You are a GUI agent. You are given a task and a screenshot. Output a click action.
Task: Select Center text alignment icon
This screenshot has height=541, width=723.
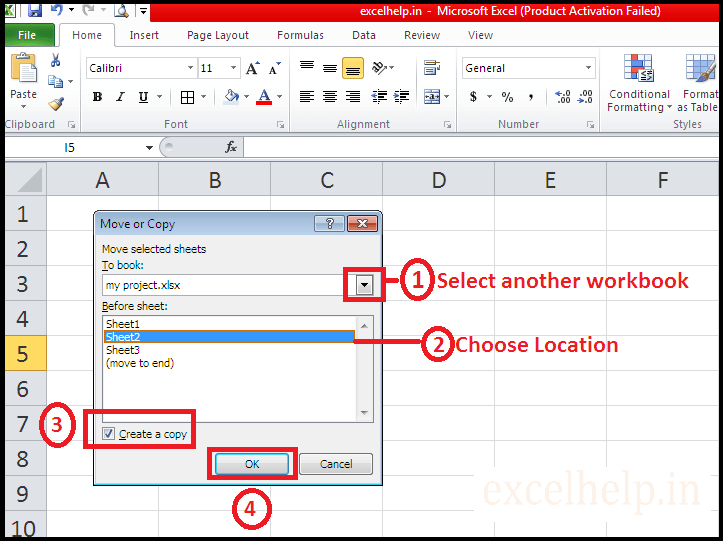[x=330, y=96]
